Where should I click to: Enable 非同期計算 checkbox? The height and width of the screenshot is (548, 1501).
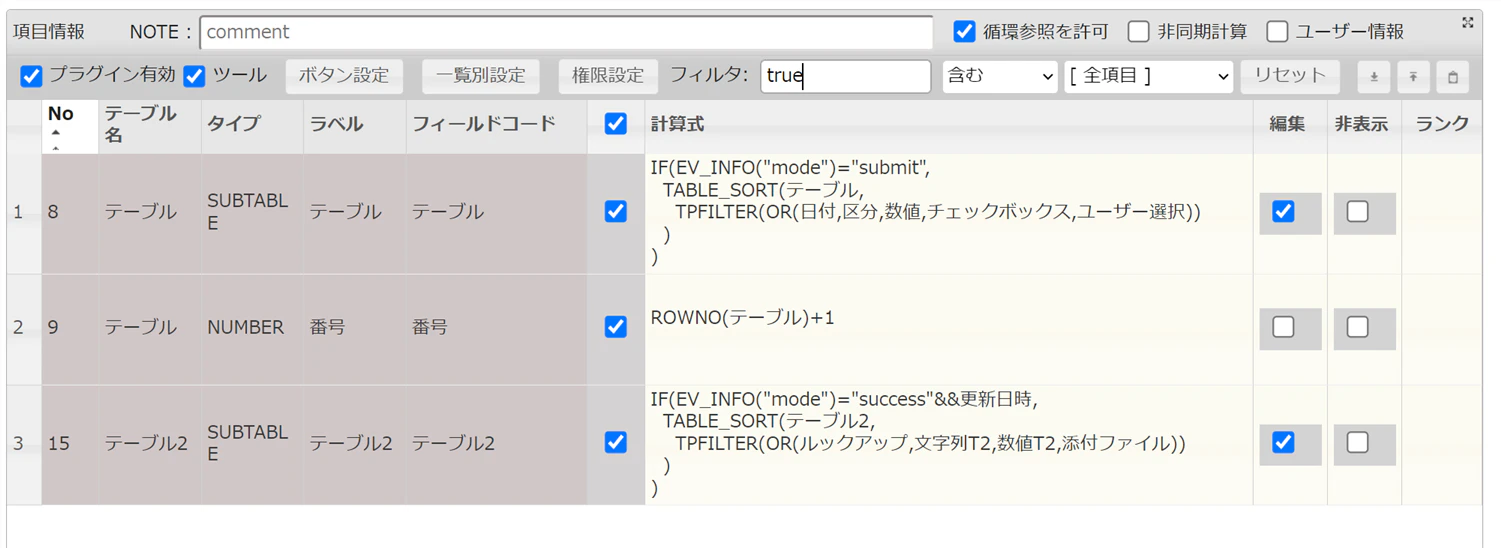click(x=1138, y=31)
